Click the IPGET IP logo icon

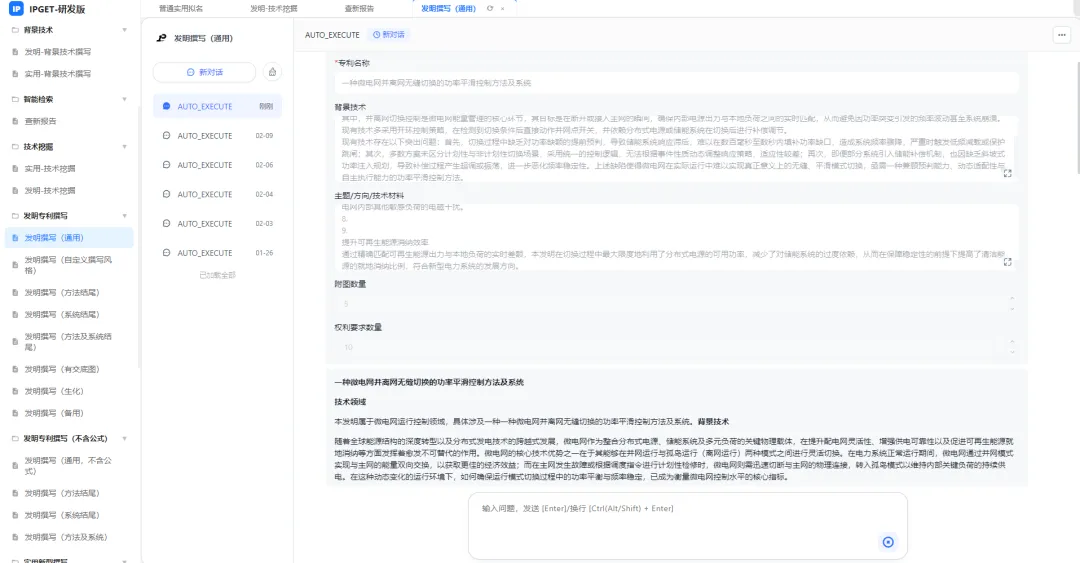coord(16,9)
